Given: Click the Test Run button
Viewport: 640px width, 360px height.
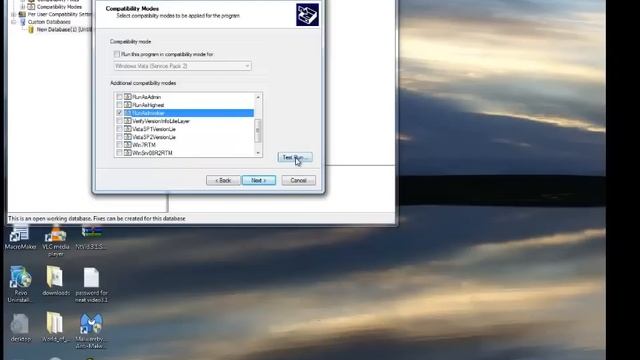Looking at the screenshot, I should [x=295, y=157].
